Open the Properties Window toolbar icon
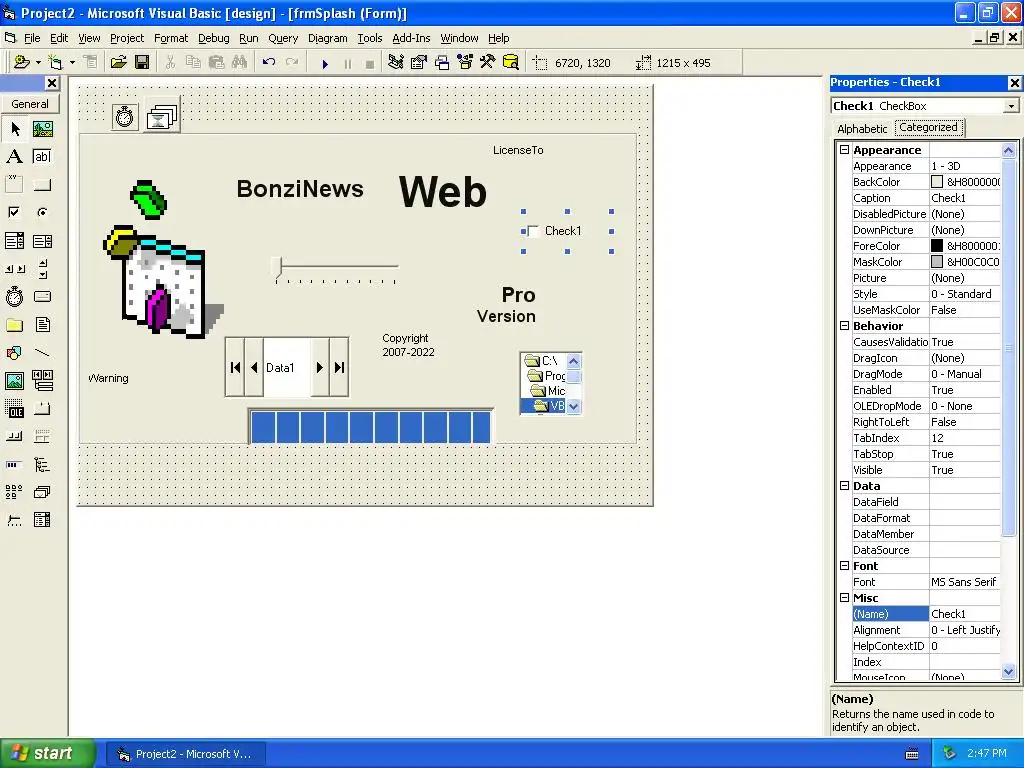1024x768 pixels. tap(419, 63)
